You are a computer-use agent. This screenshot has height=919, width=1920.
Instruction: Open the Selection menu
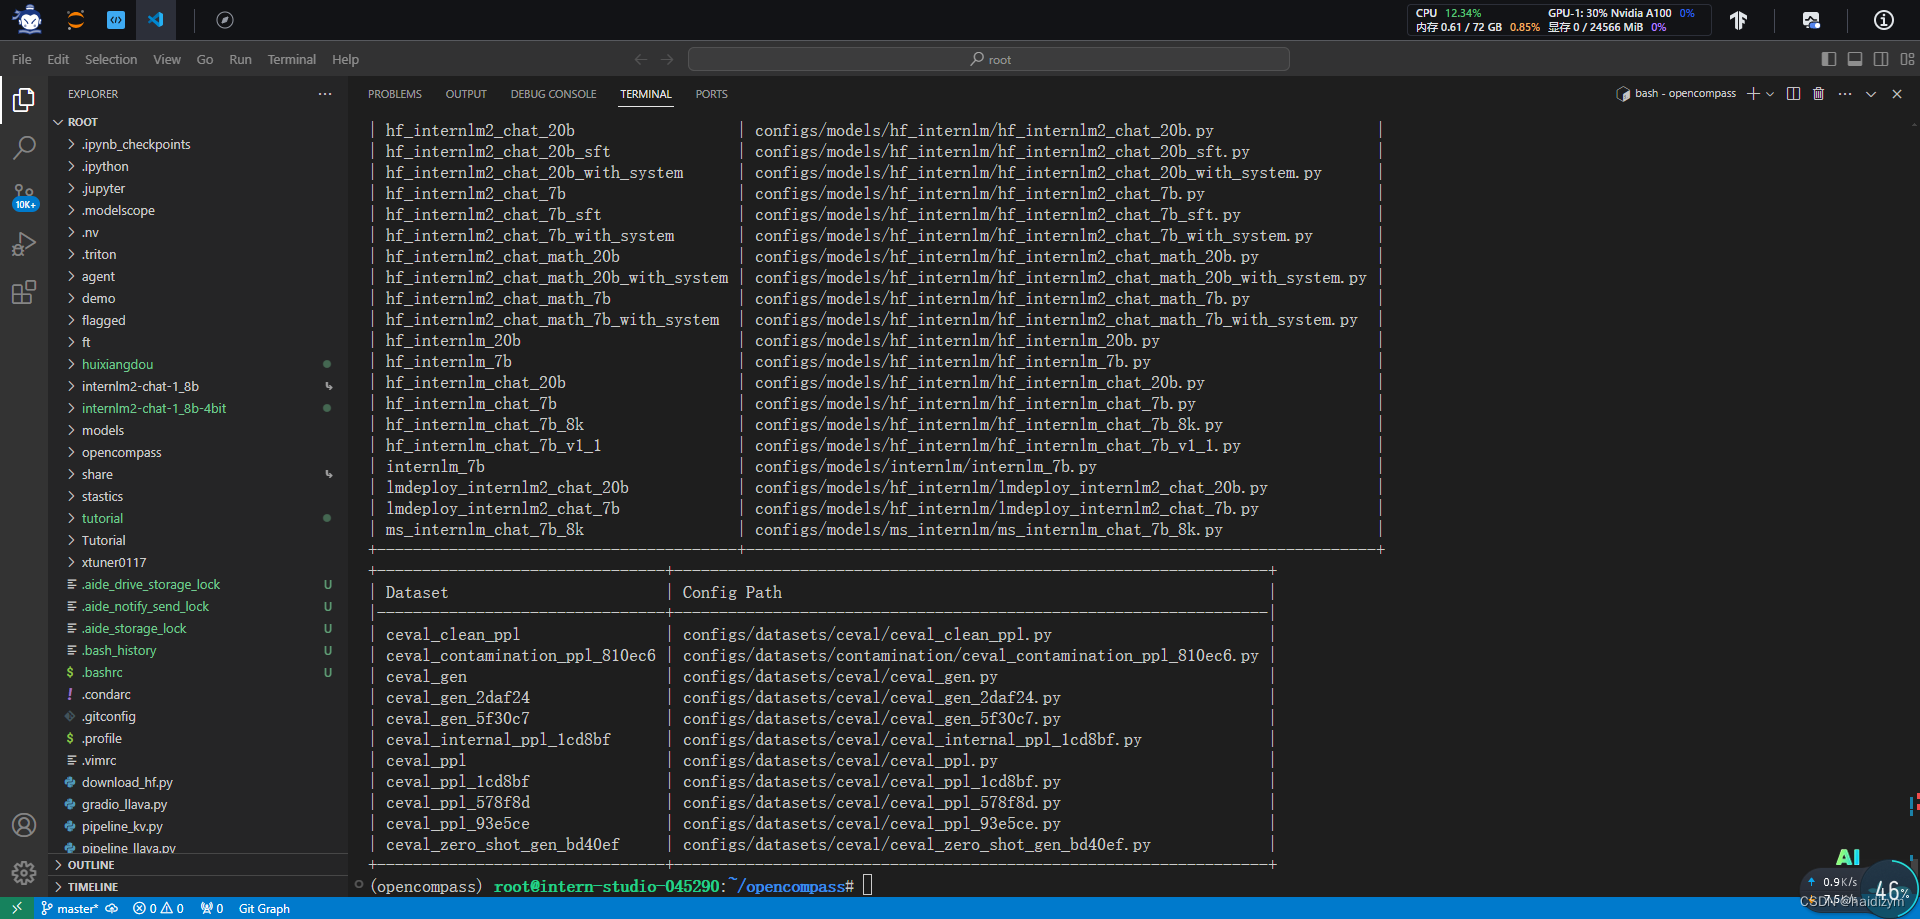(111, 60)
